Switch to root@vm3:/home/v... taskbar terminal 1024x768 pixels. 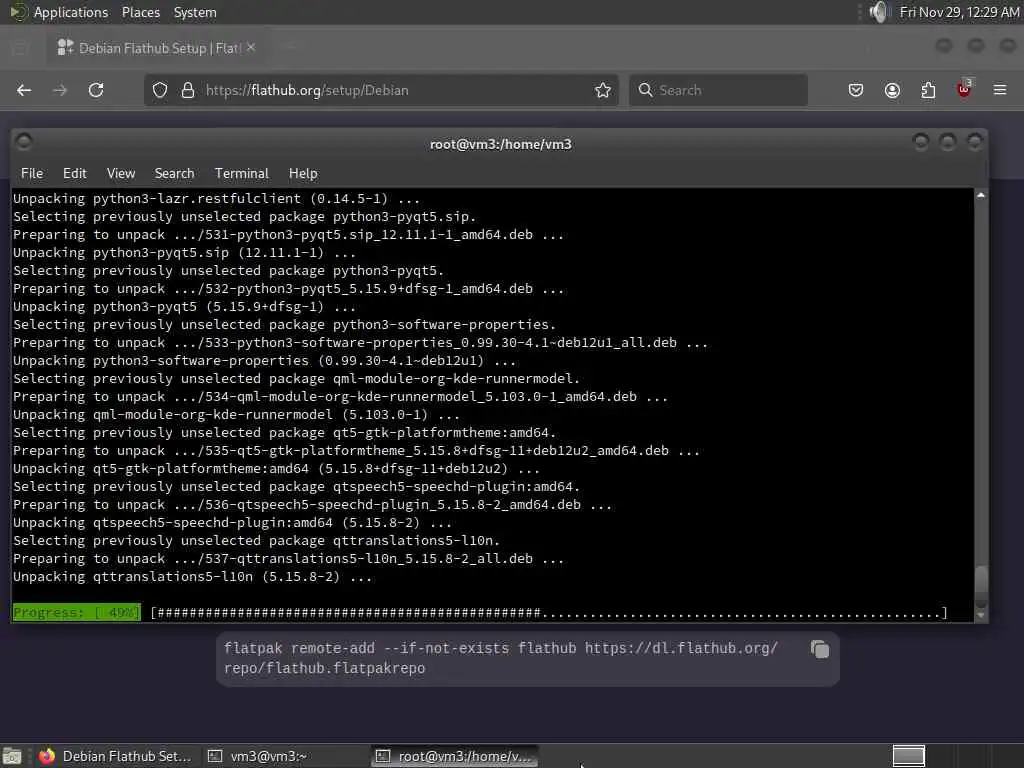[x=455, y=756]
